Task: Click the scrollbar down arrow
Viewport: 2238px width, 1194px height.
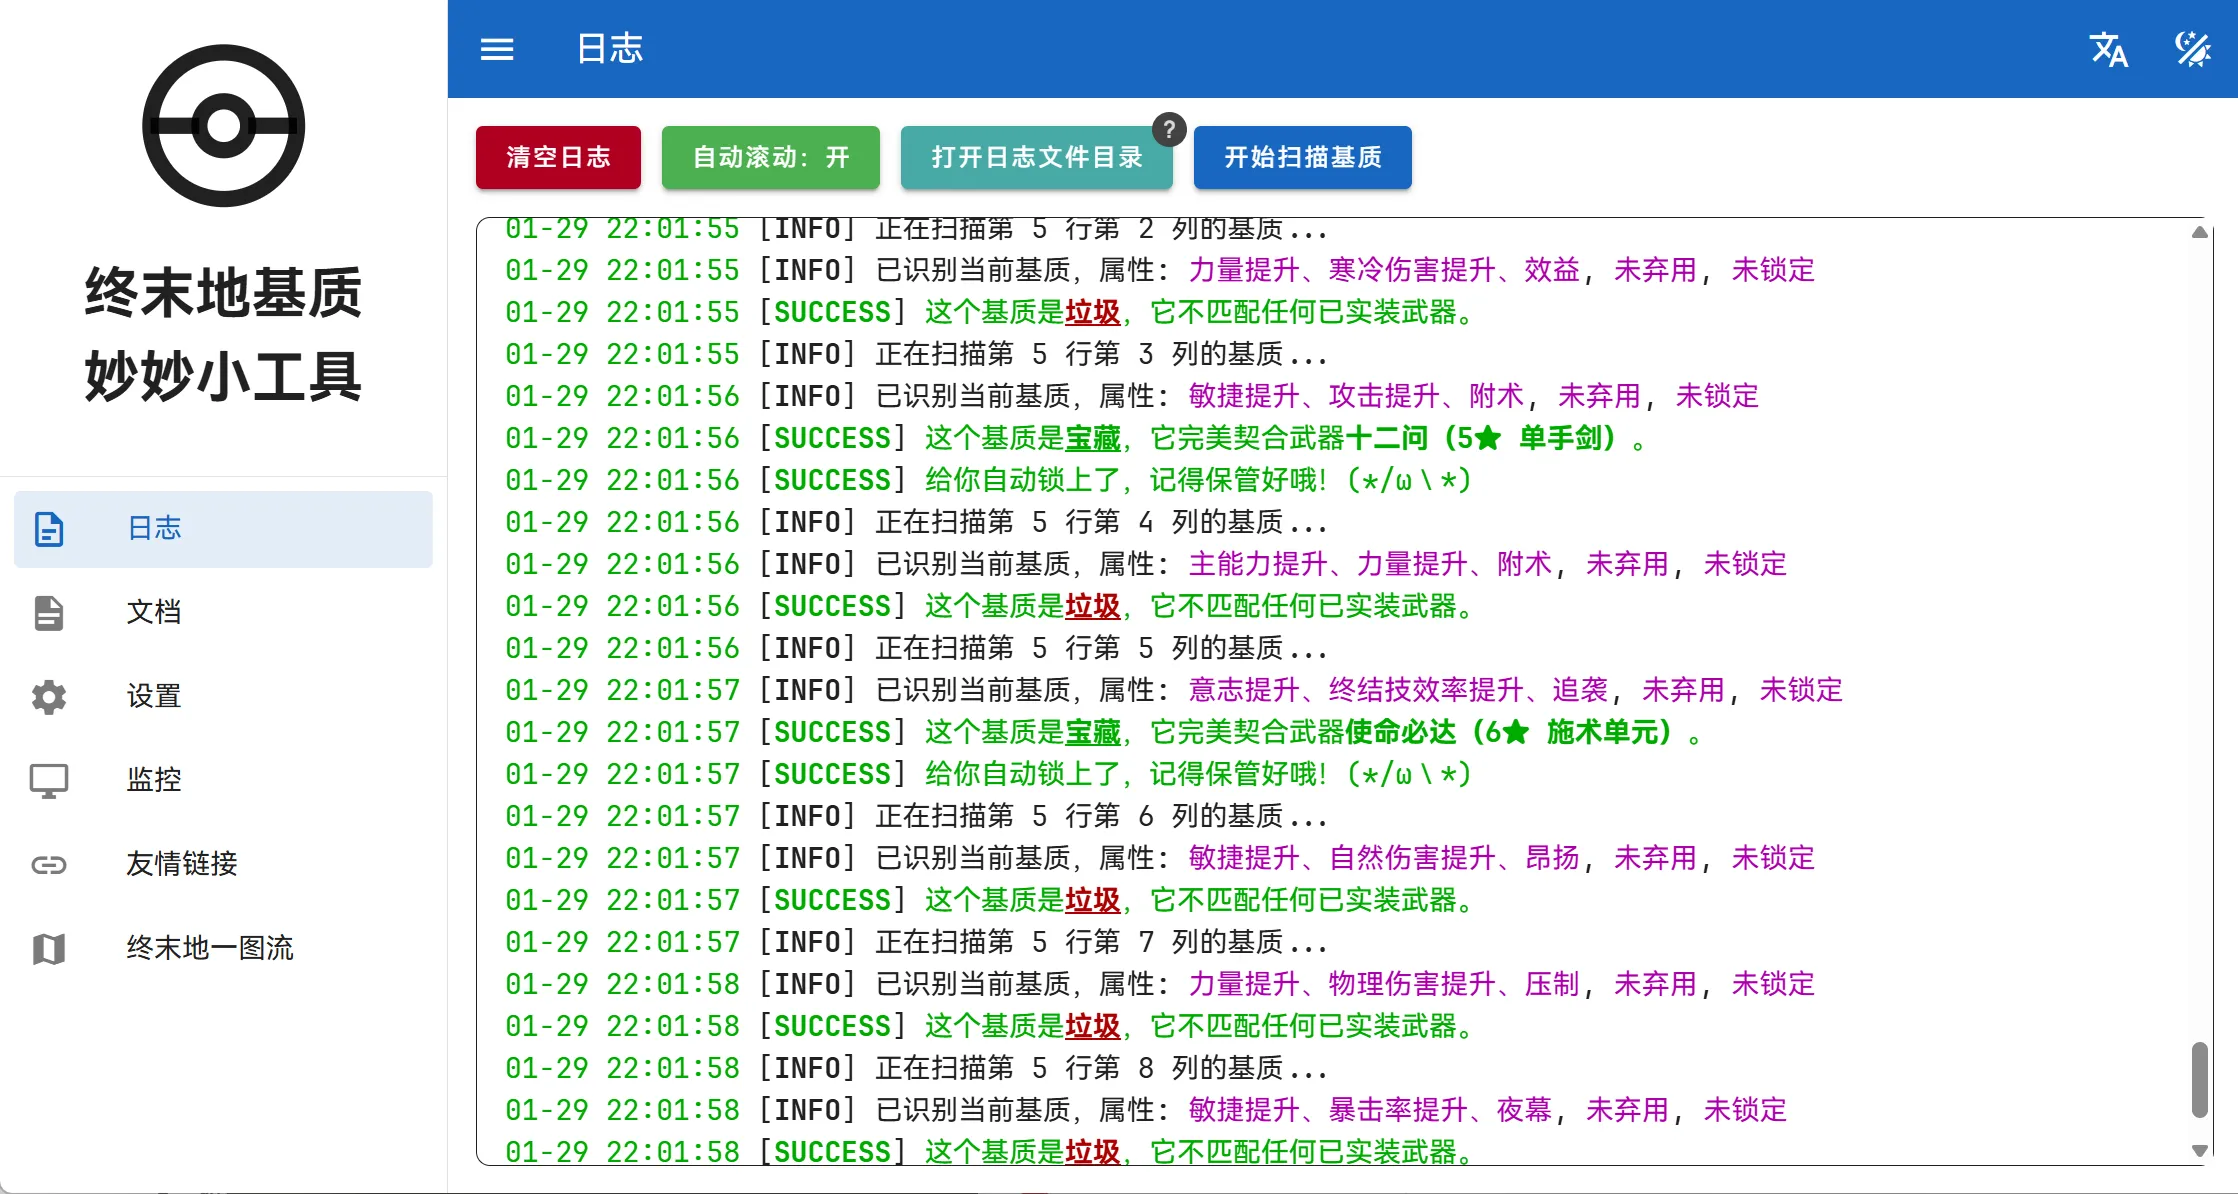Action: (2200, 1150)
